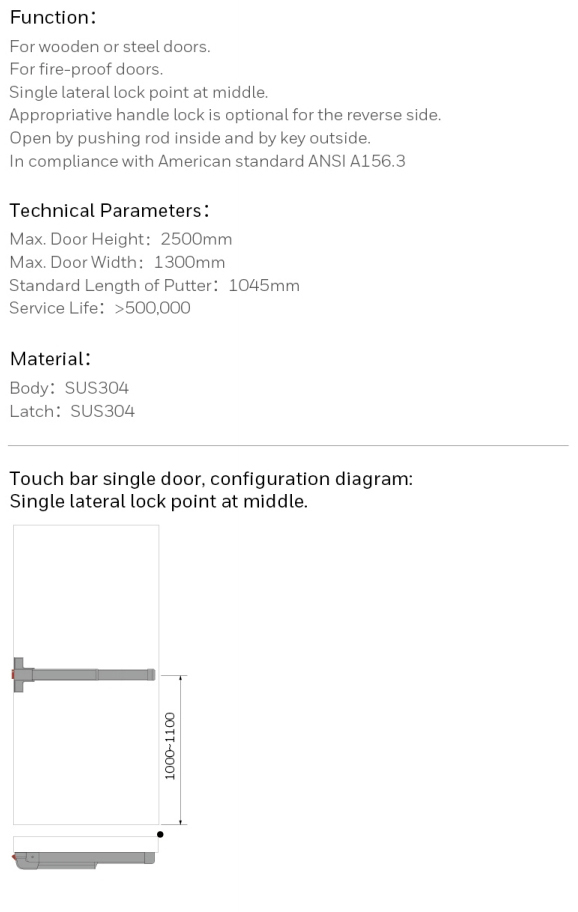Click the black pivot dot below door
Viewport: 578px width, 912px height.
click(x=160, y=834)
